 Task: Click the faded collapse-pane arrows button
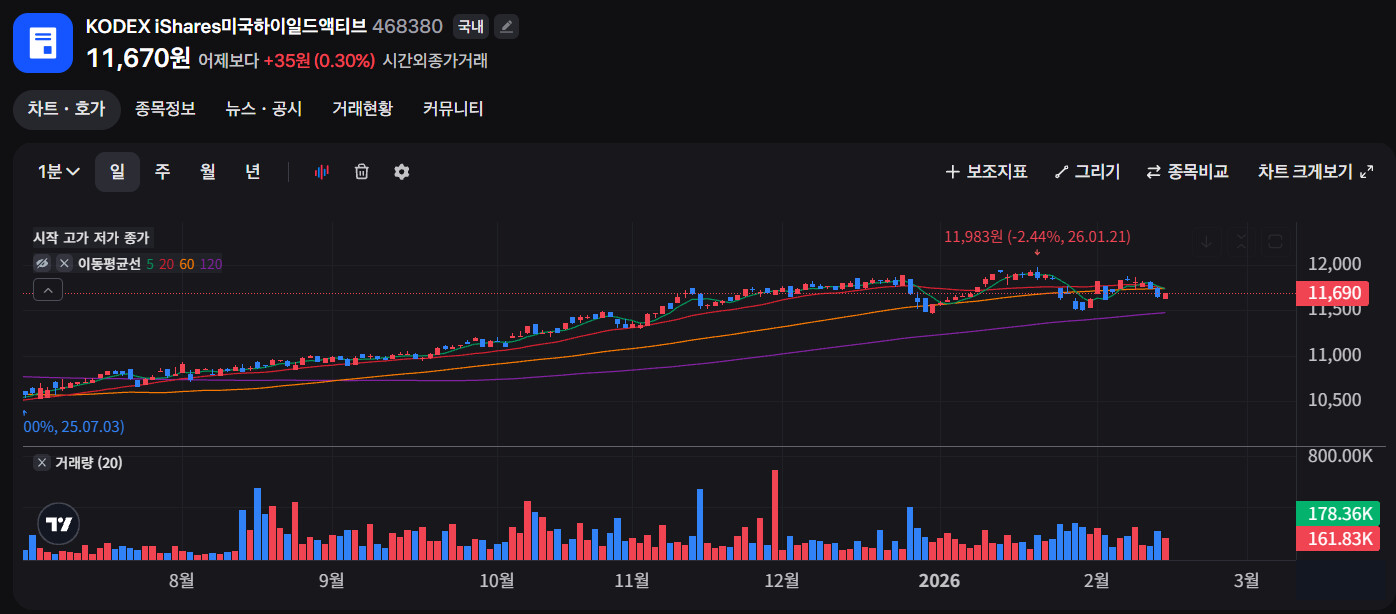coord(1241,241)
